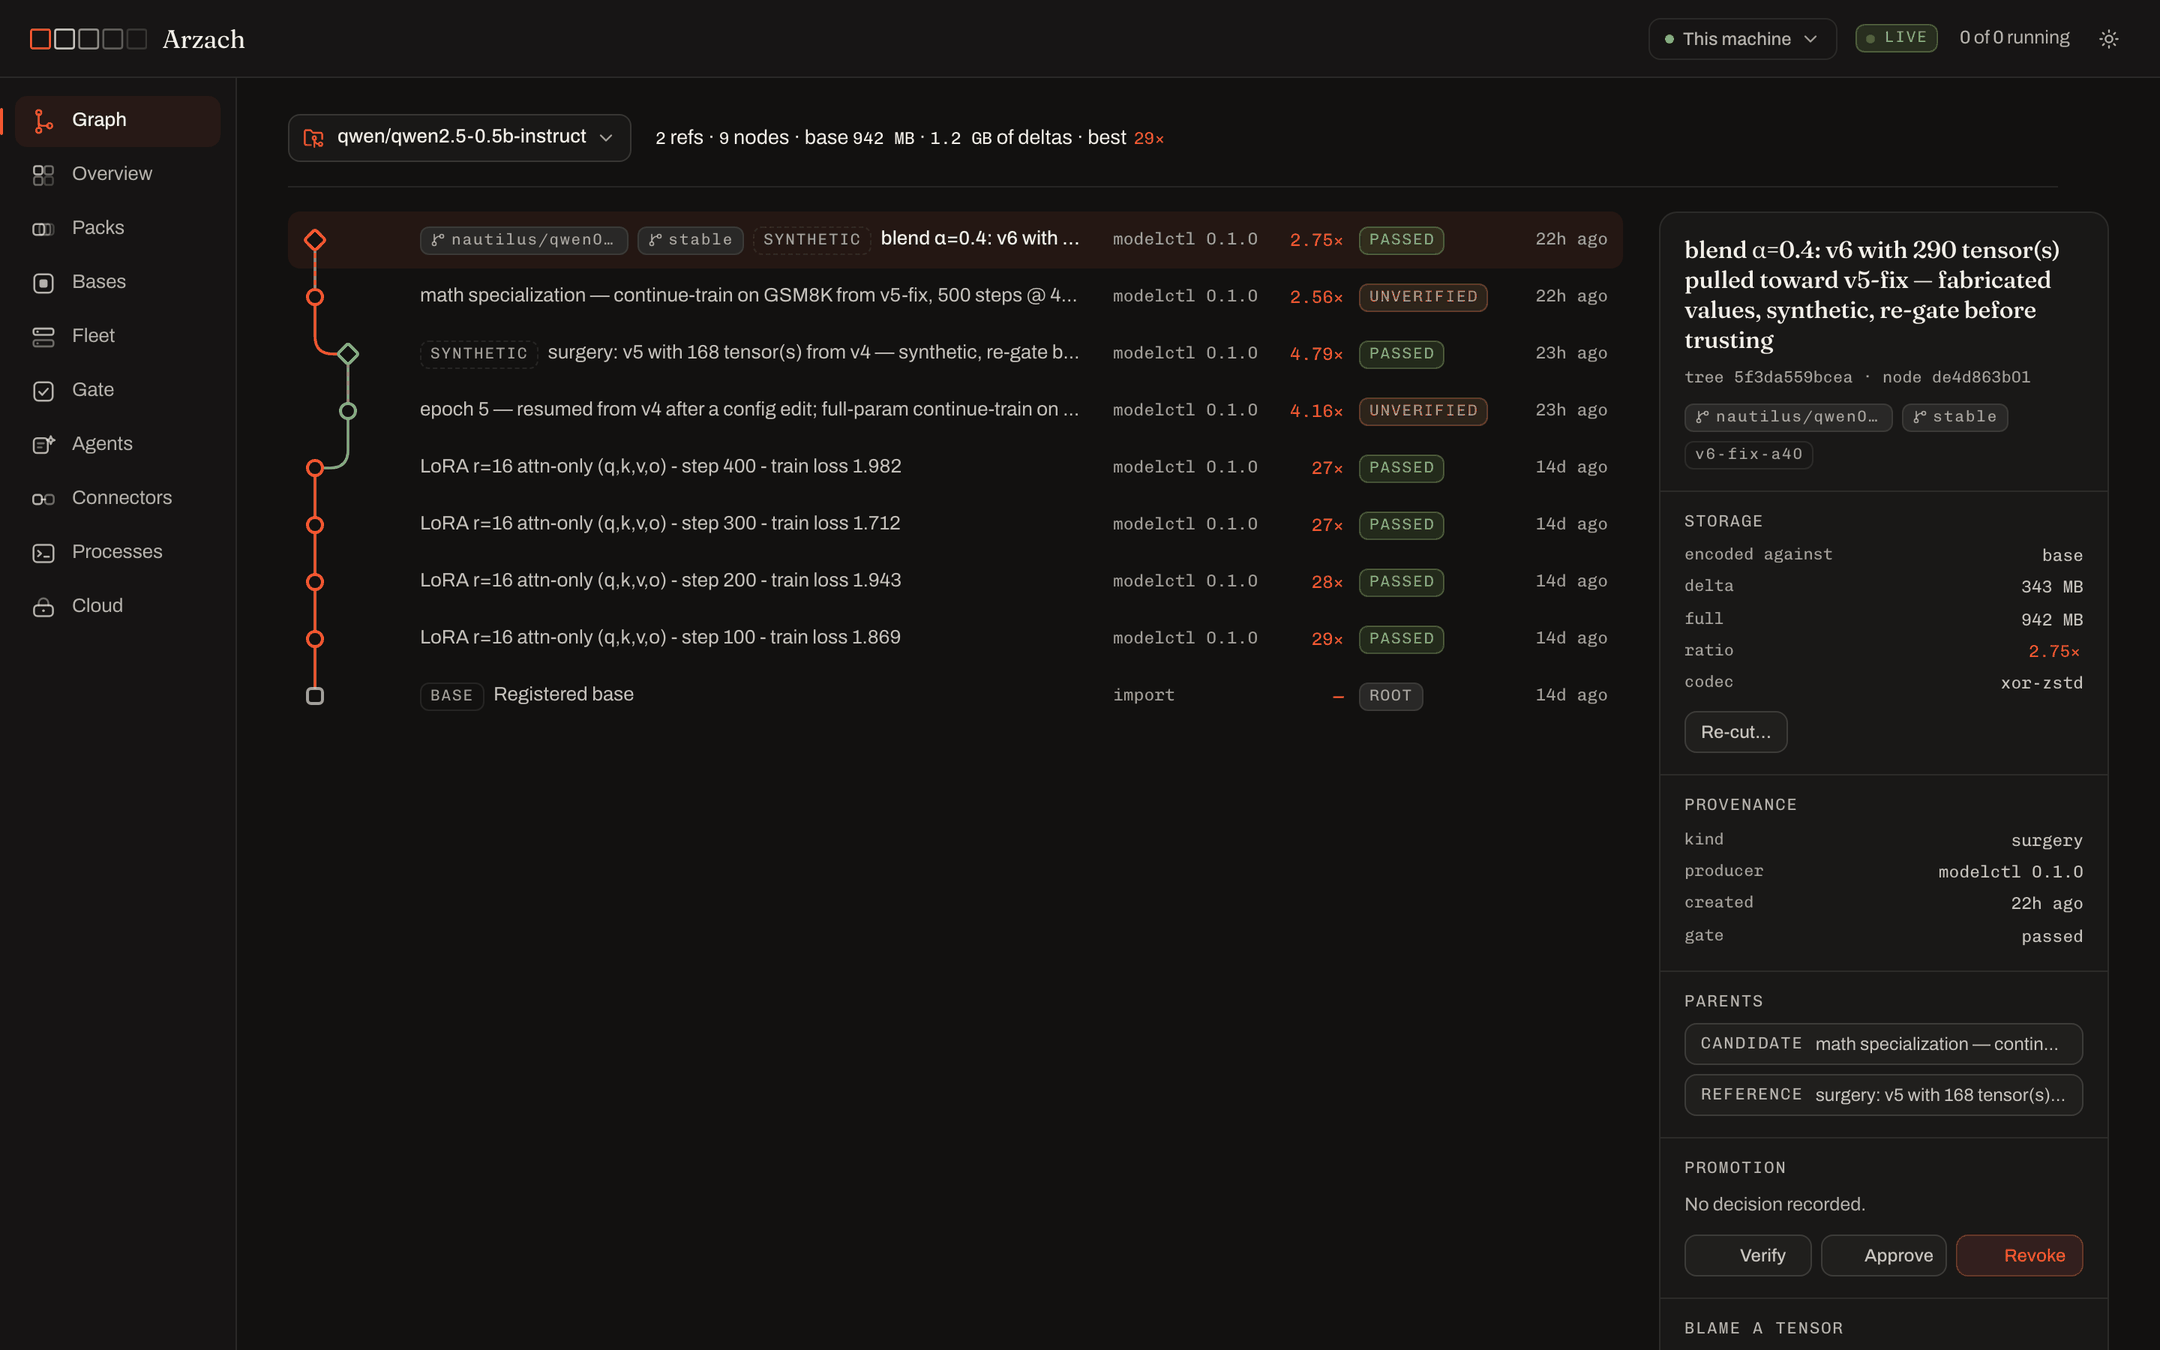Screen dimensions: 2160x1350
Task: Click the Re-cut... button
Action: [x=1735, y=732]
